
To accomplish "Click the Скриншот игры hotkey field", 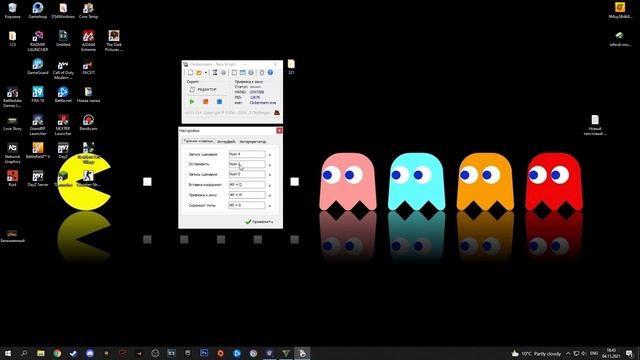I will 247,205.
